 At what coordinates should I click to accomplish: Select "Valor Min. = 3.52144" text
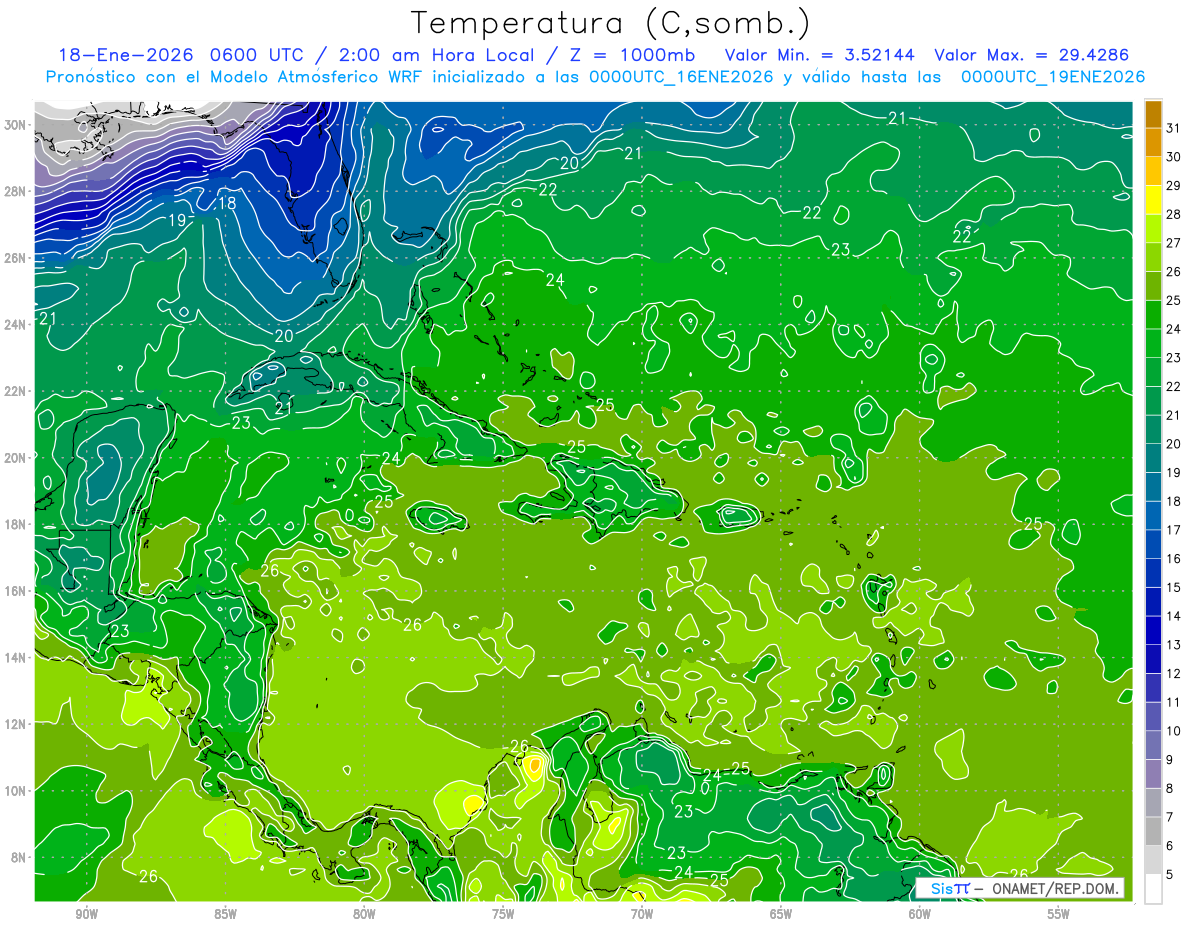(x=820, y=56)
